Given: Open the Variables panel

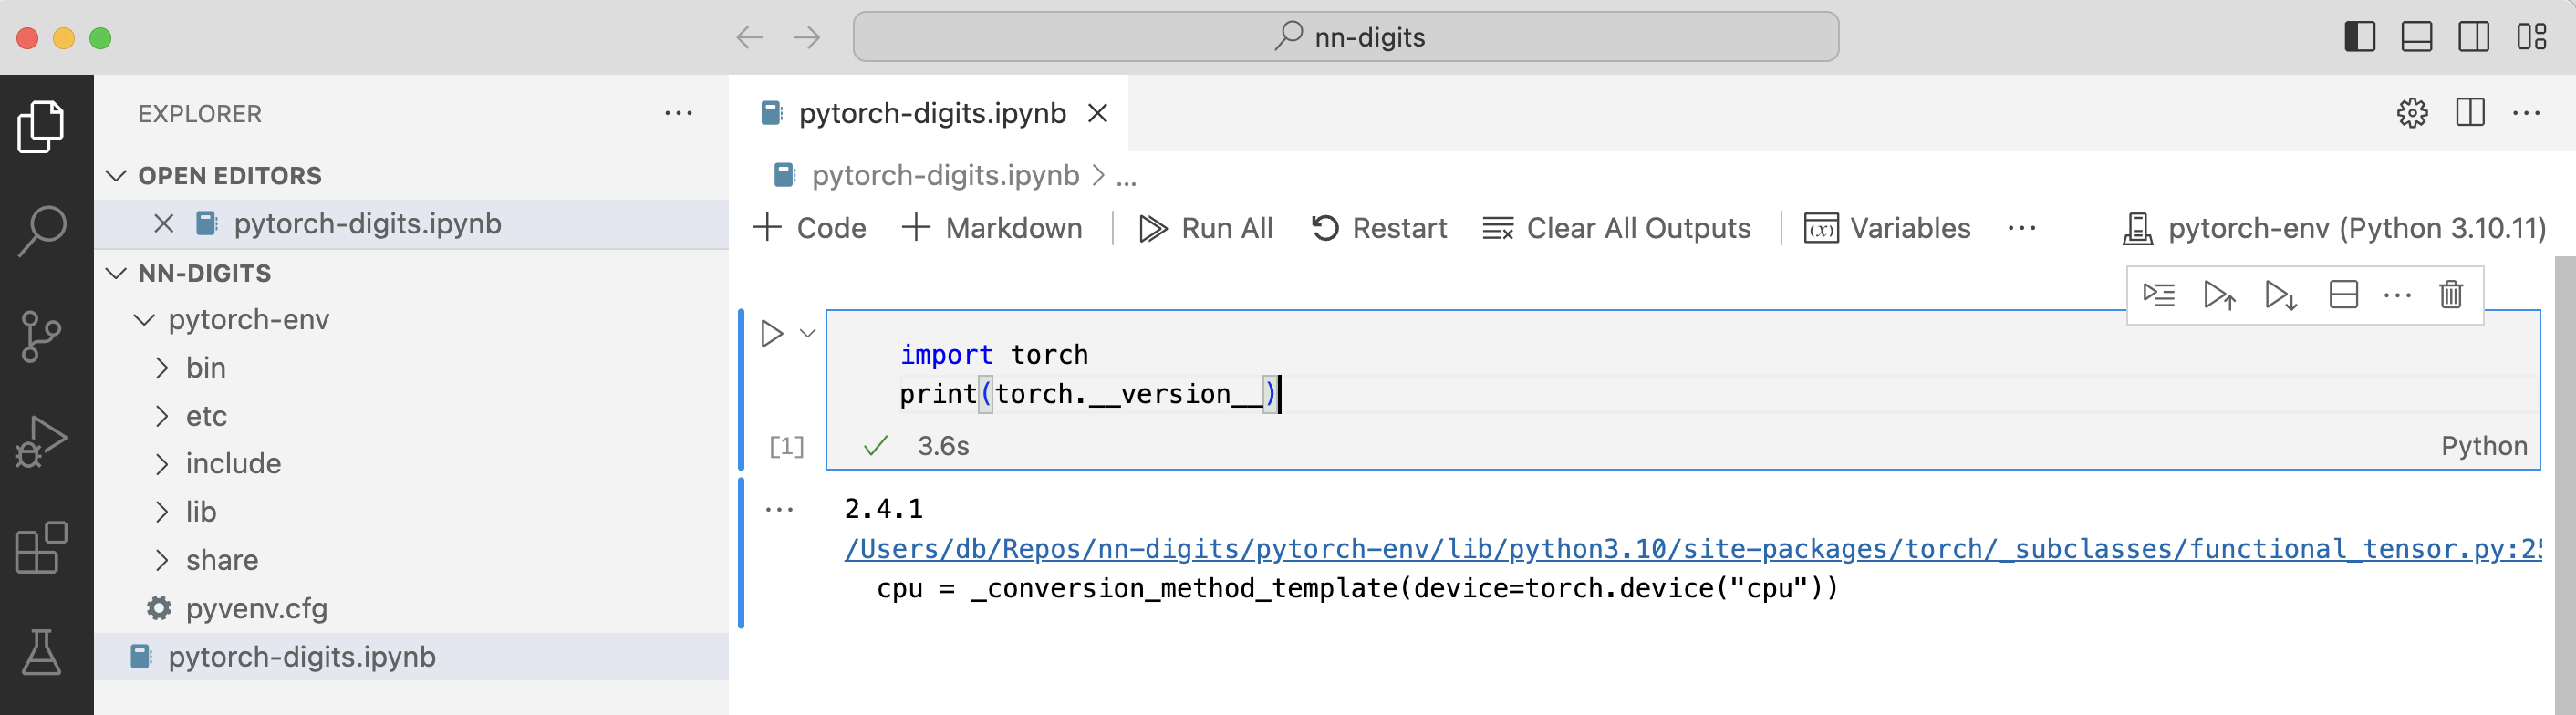Looking at the screenshot, I should (x=1887, y=228).
